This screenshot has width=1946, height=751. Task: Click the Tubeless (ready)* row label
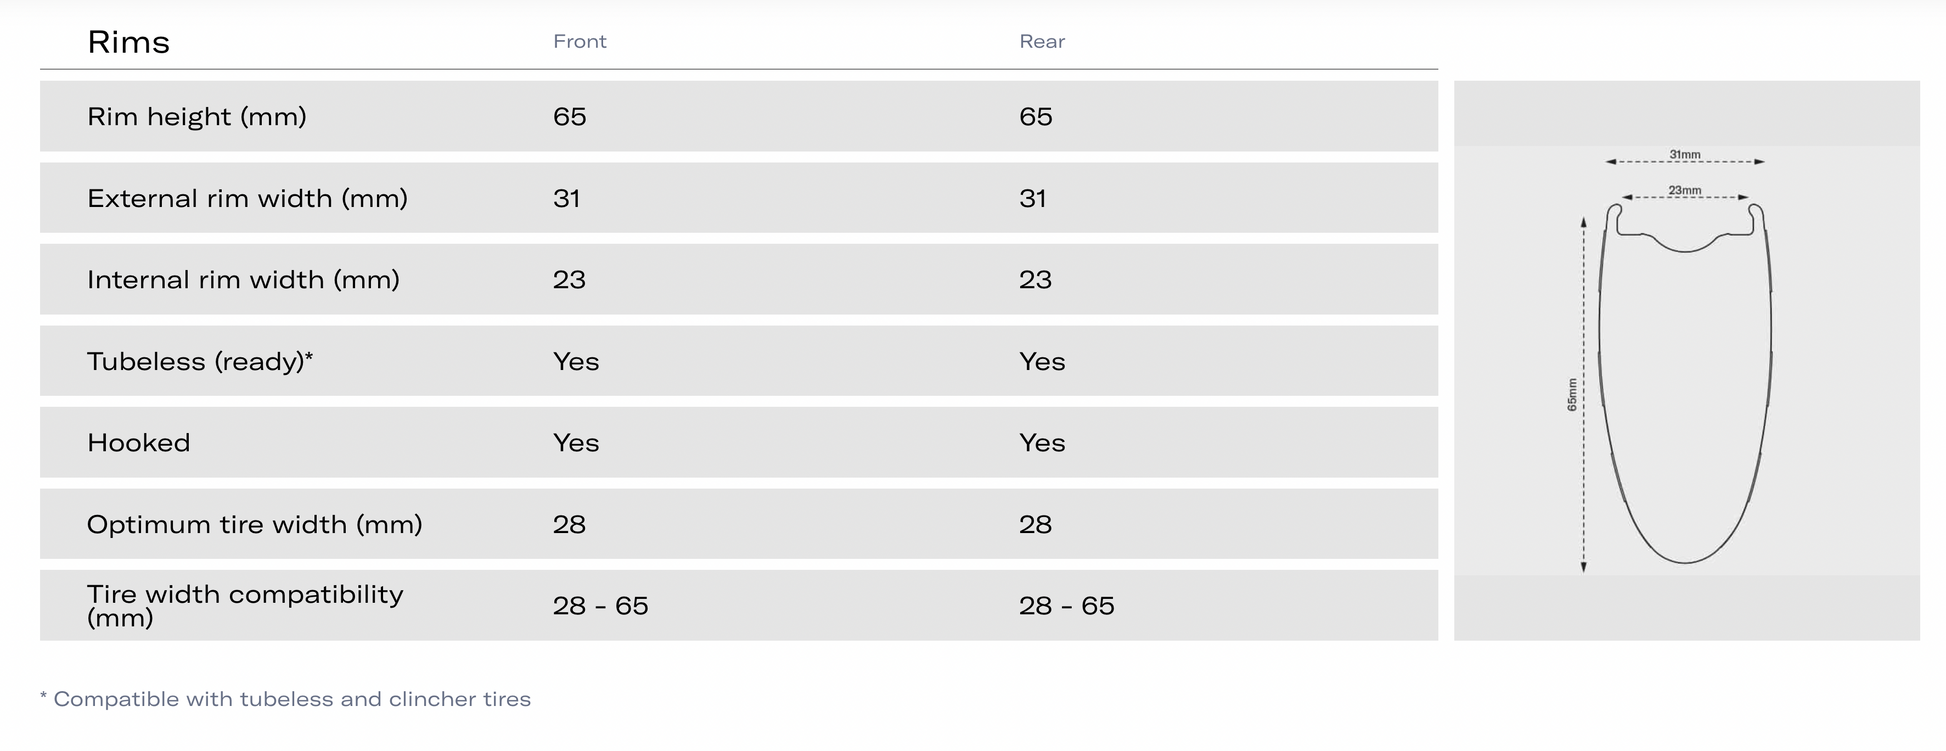tap(200, 362)
